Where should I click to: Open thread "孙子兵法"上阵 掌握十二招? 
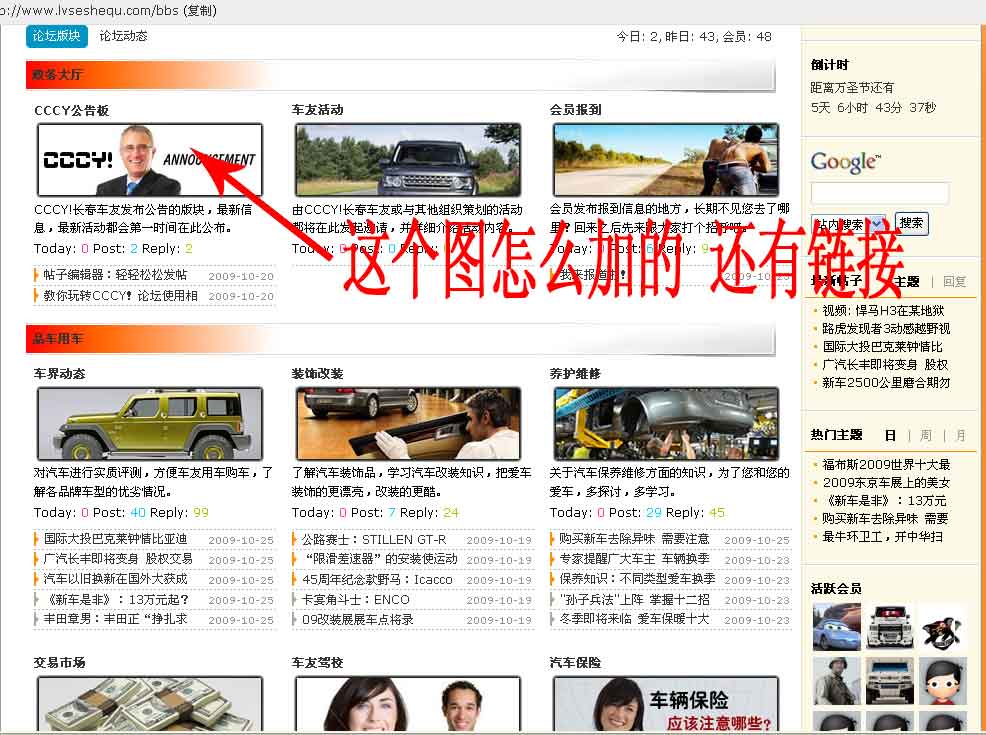click(634, 599)
